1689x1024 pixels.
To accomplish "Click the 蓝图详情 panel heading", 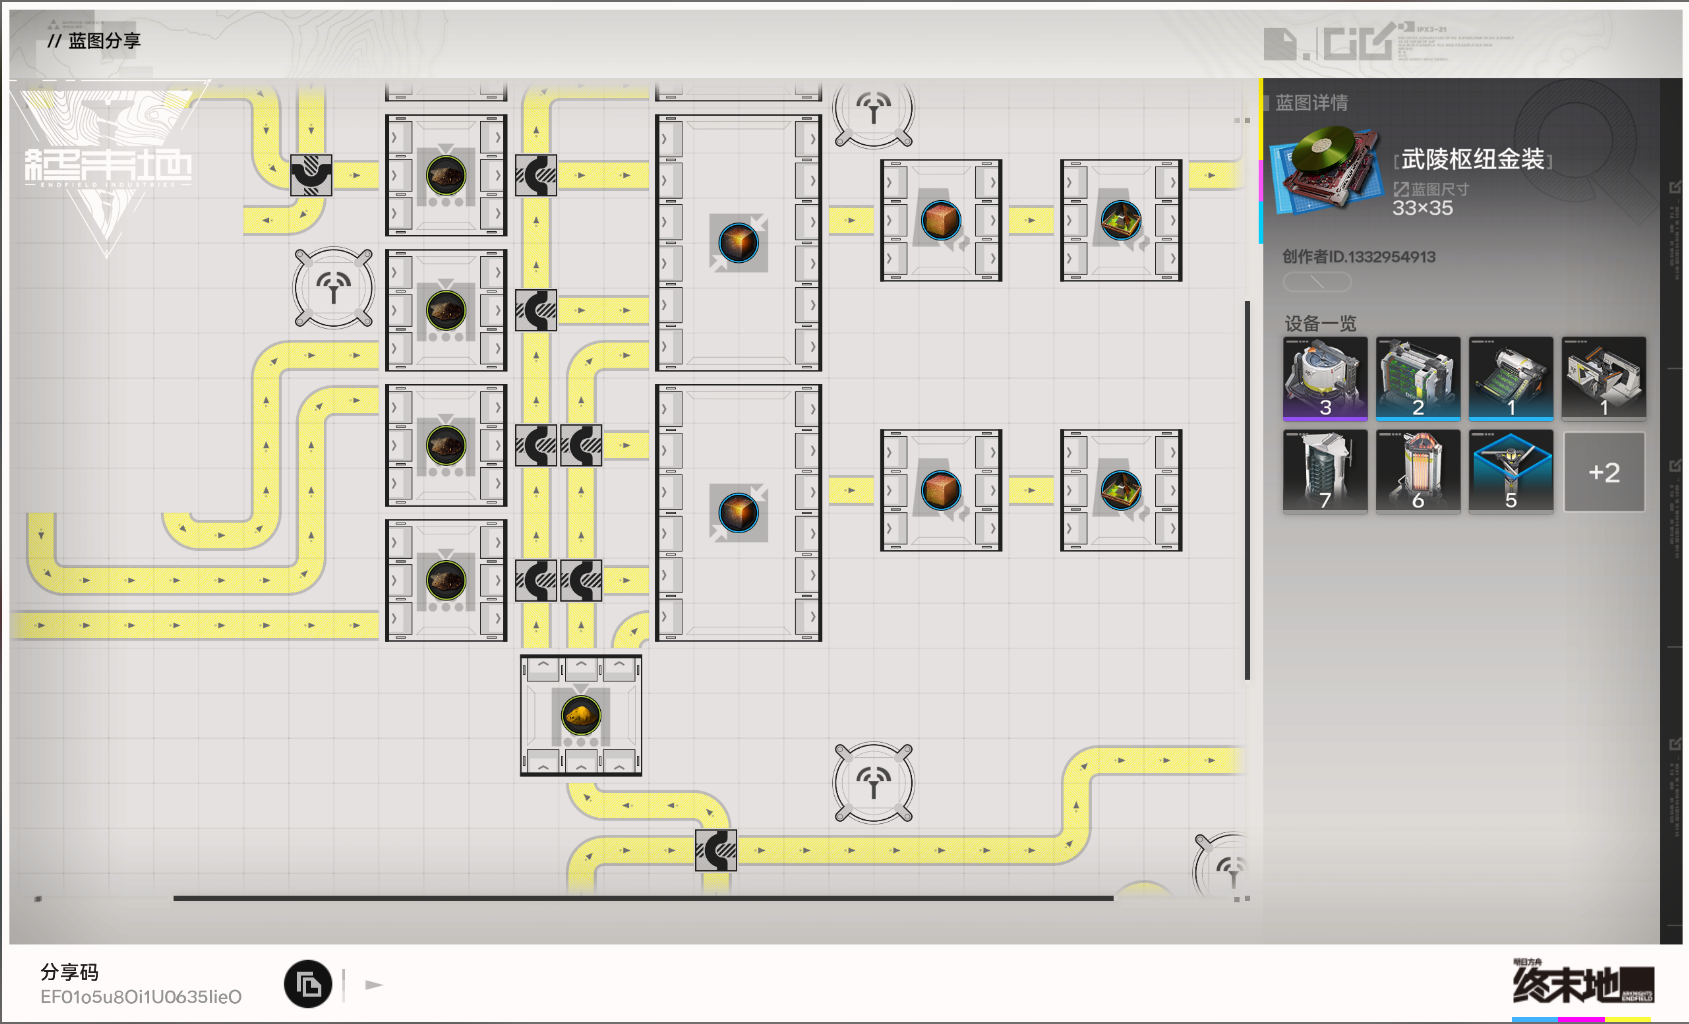I will pos(1311,103).
